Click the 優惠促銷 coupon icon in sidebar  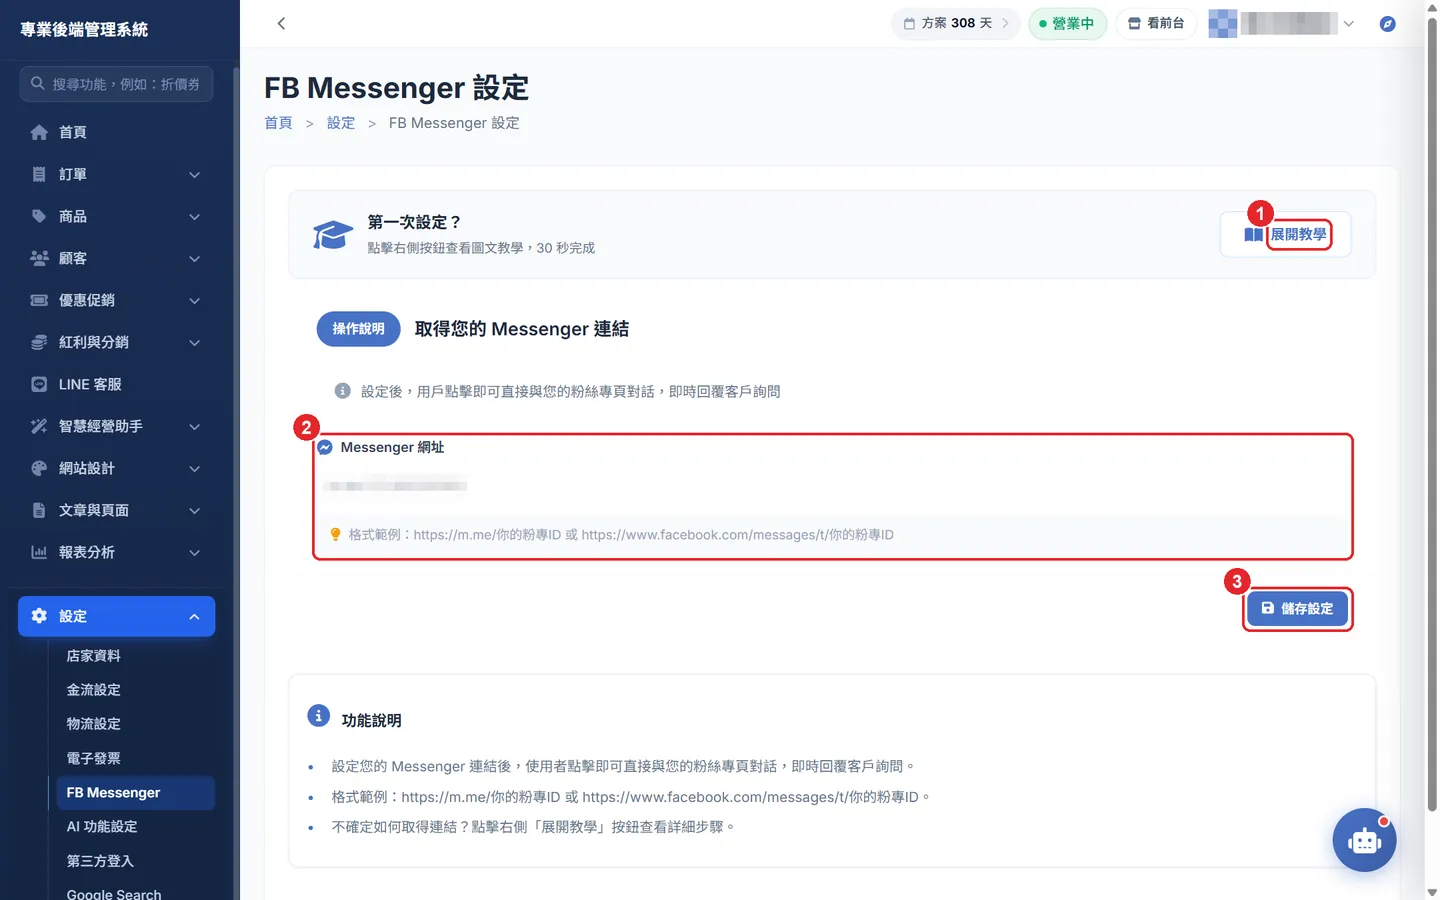(x=39, y=300)
